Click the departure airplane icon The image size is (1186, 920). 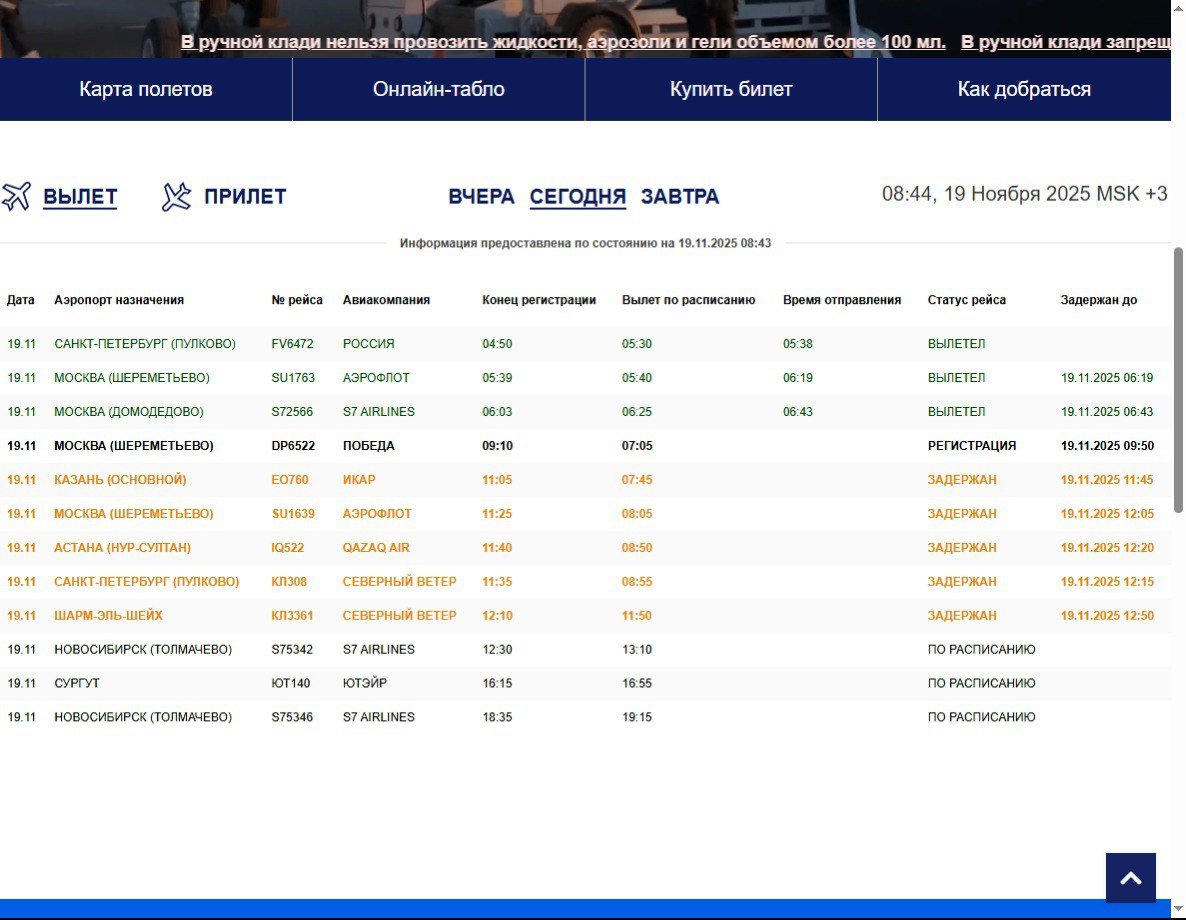(17, 196)
